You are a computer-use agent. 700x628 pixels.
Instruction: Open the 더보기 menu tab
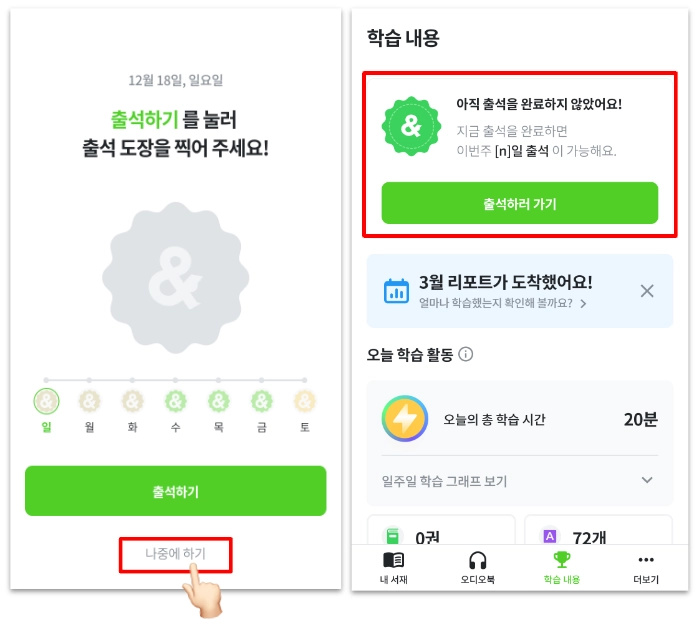coord(646,567)
